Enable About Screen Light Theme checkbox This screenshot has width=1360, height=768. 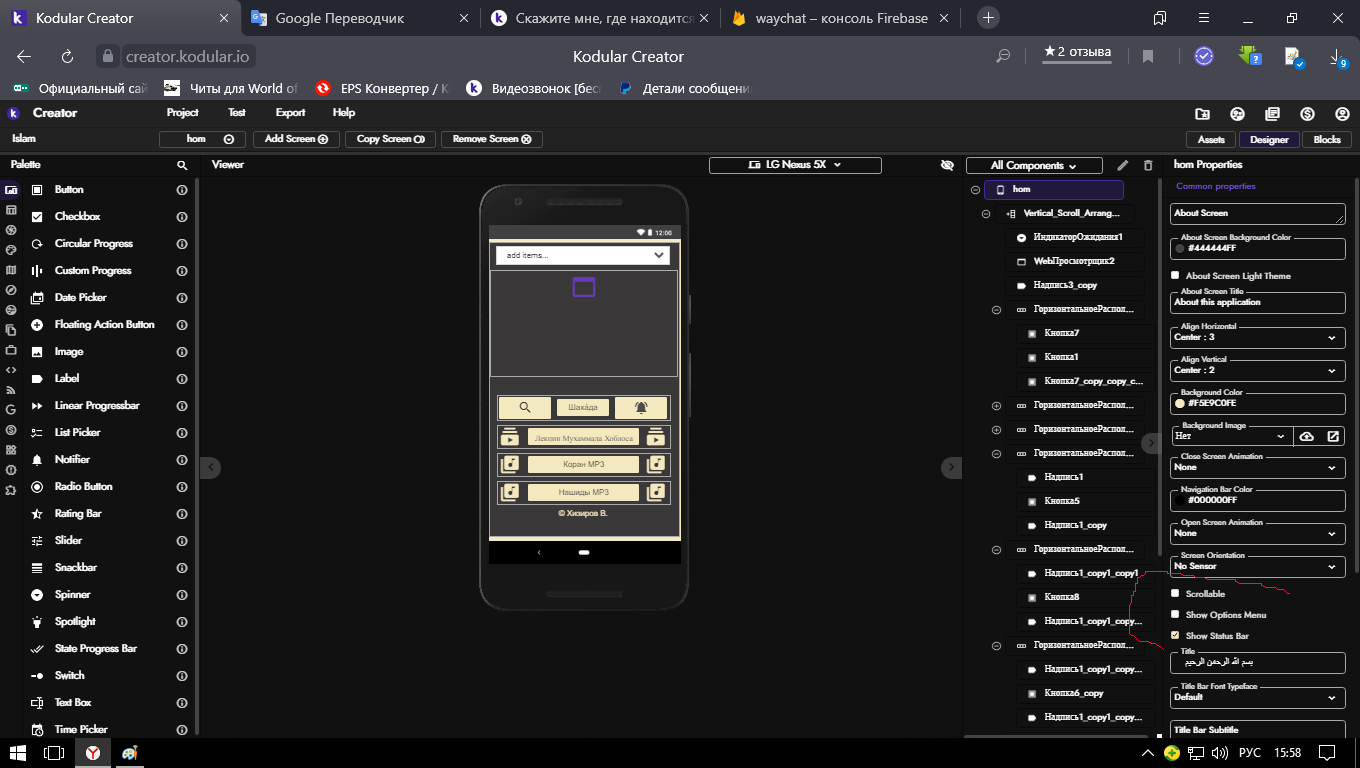point(1176,275)
